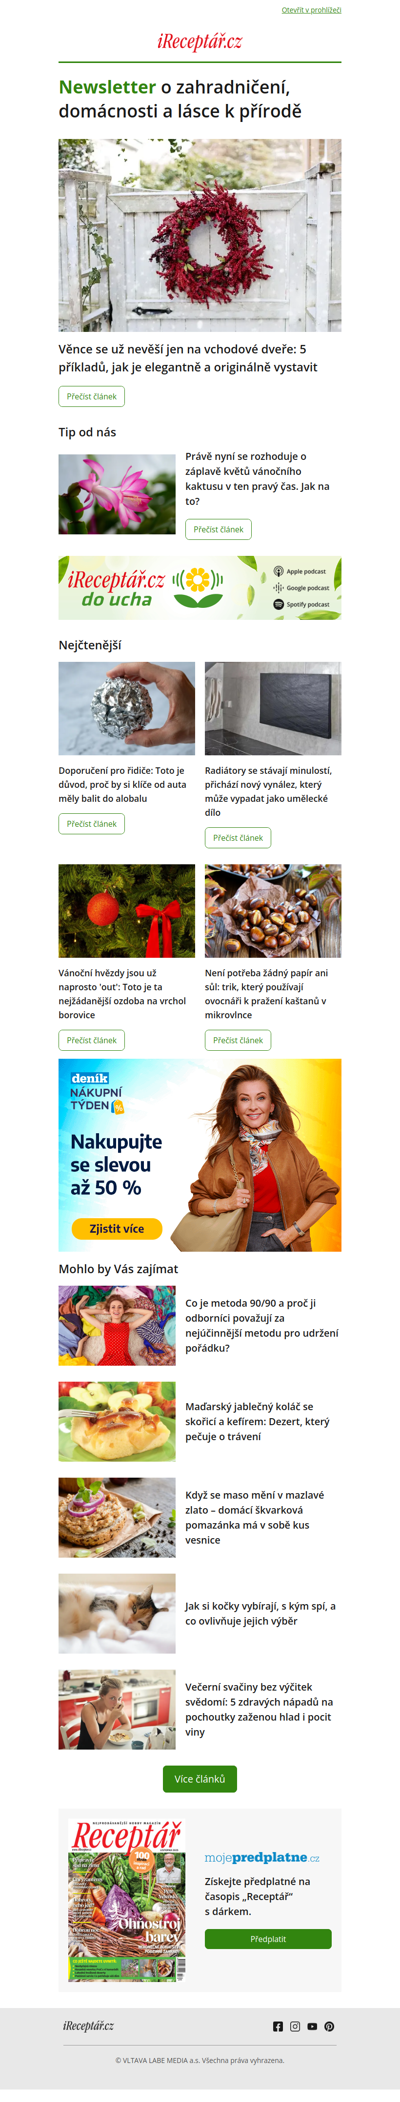
Task: Open 'Otevřít v prohlížeči' link
Action: tap(311, 10)
